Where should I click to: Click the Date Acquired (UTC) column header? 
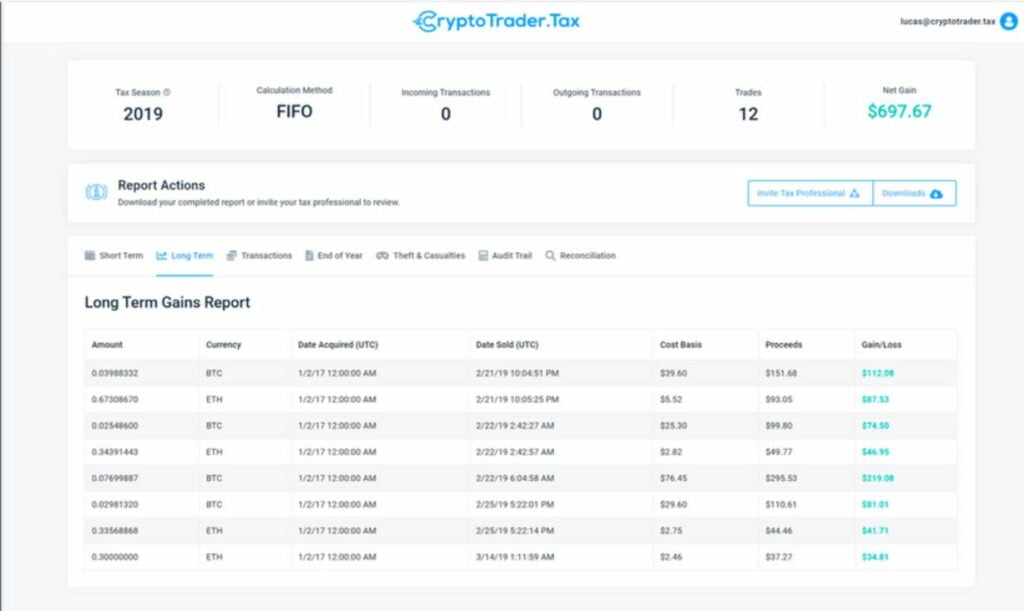[338, 345]
